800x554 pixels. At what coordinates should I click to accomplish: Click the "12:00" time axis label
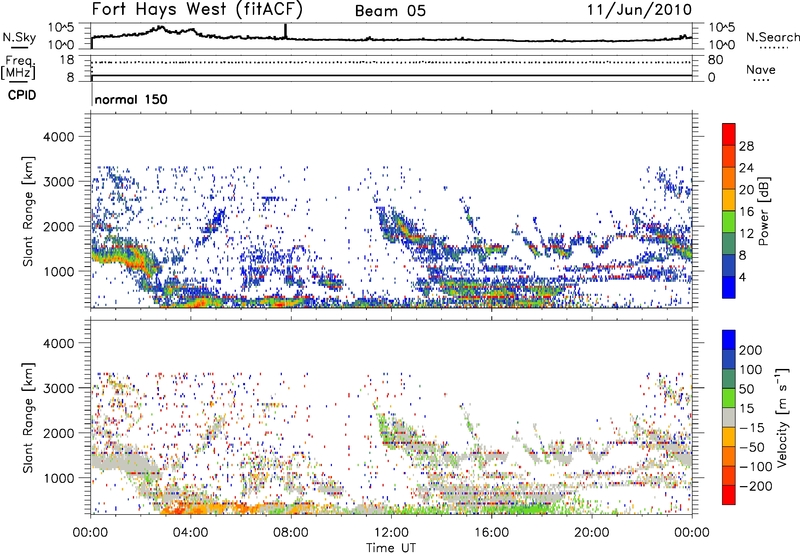point(391,533)
